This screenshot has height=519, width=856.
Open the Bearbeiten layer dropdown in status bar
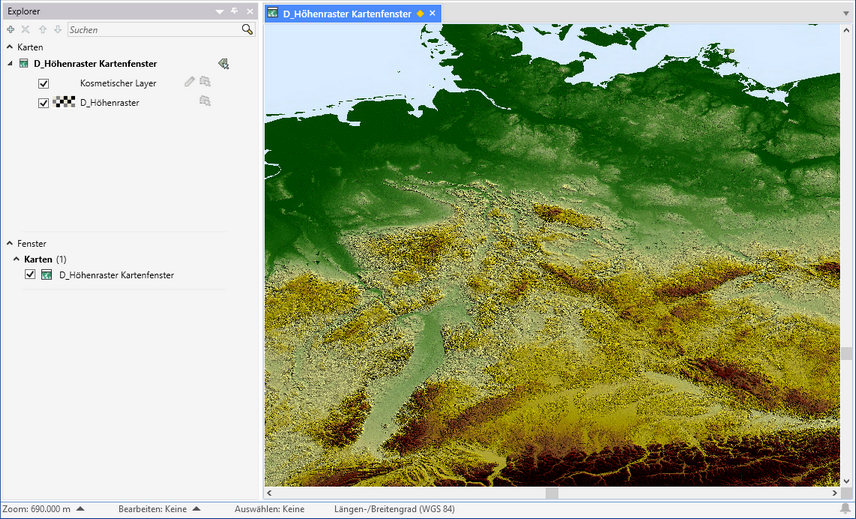tap(196, 509)
